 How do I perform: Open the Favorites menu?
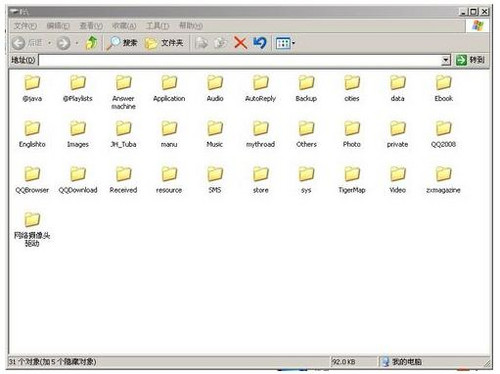click(x=124, y=26)
